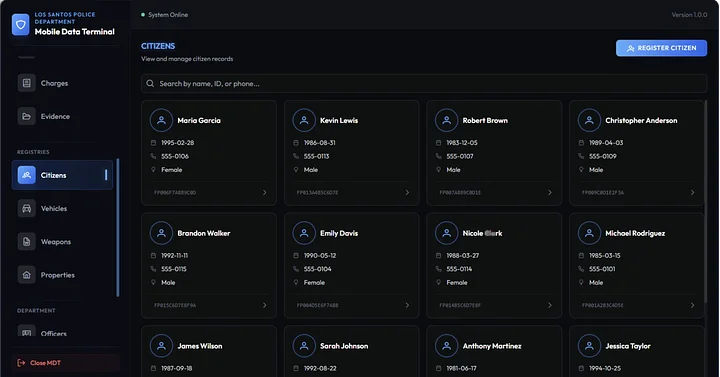Click Michael Rodriguez's avatar icon
This screenshot has height=377, width=720.
pos(589,233)
